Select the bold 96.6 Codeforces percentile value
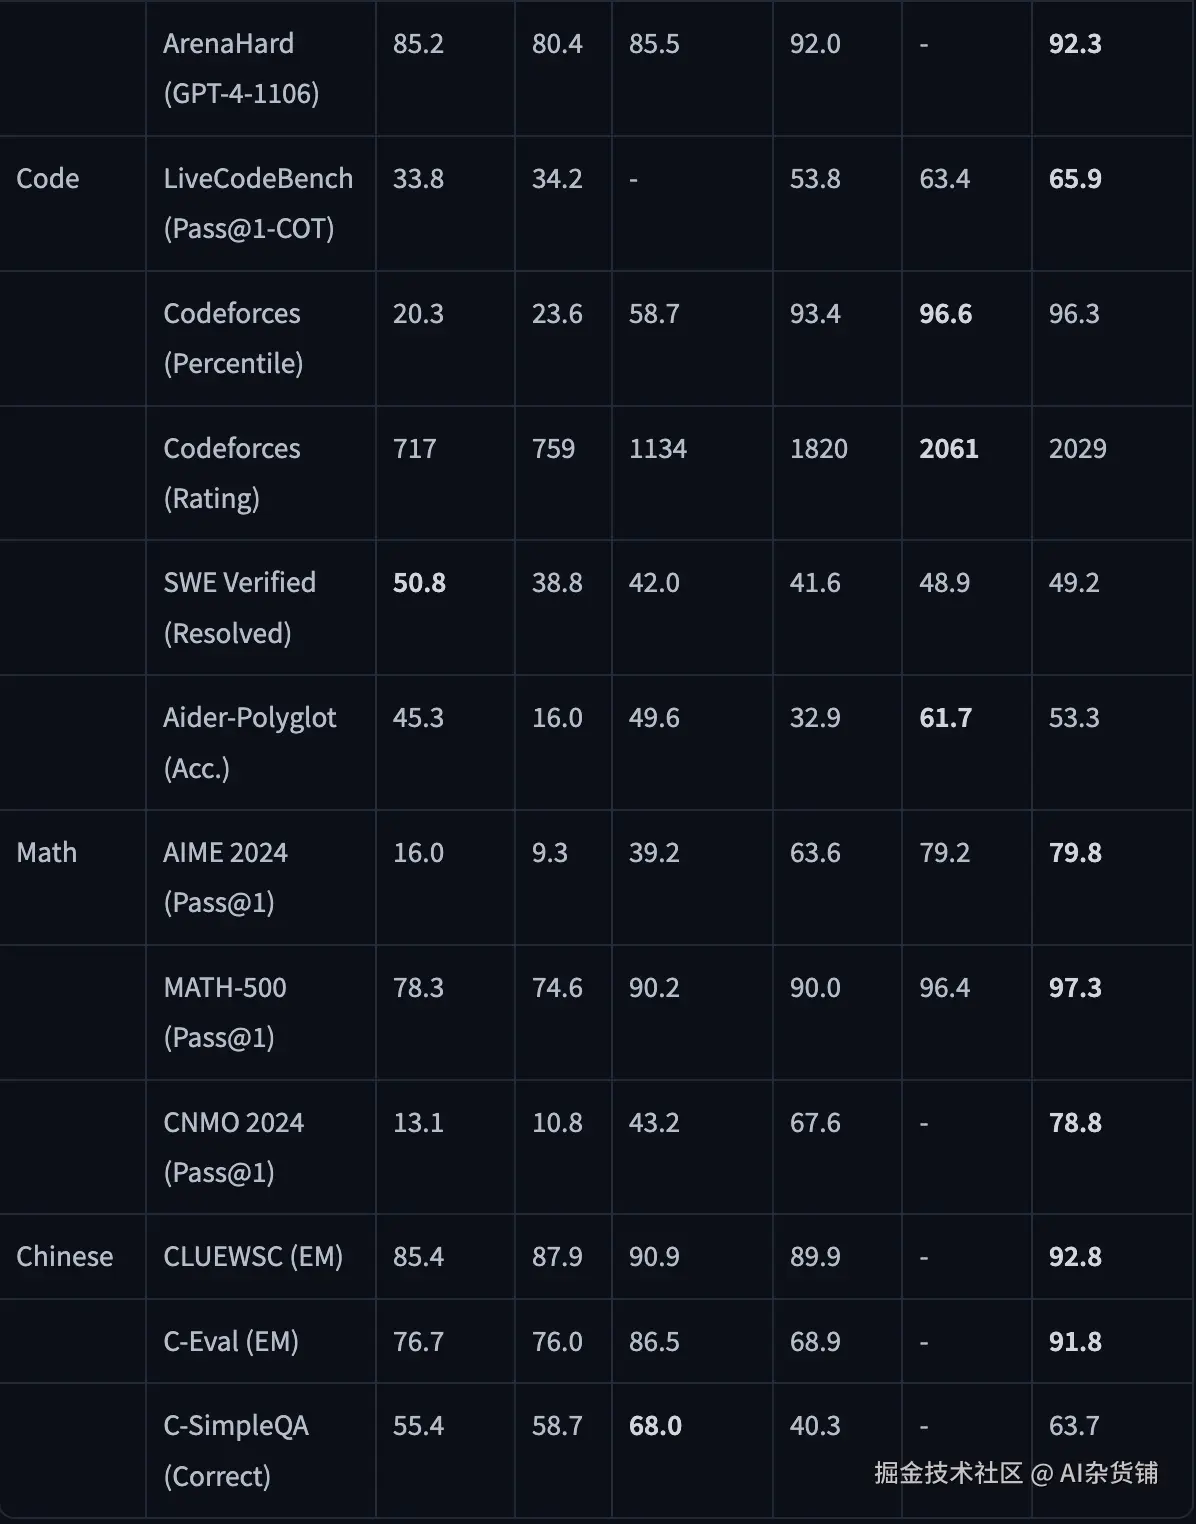 click(x=945, y=314)
